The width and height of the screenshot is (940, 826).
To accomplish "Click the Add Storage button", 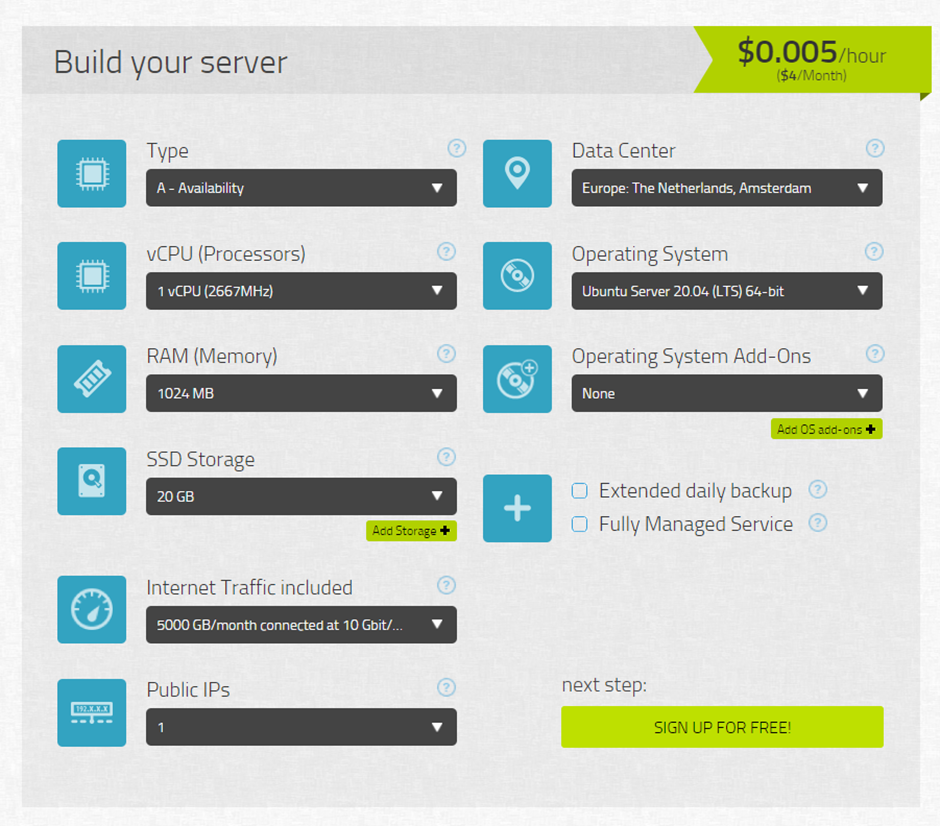I will point(411,531).
